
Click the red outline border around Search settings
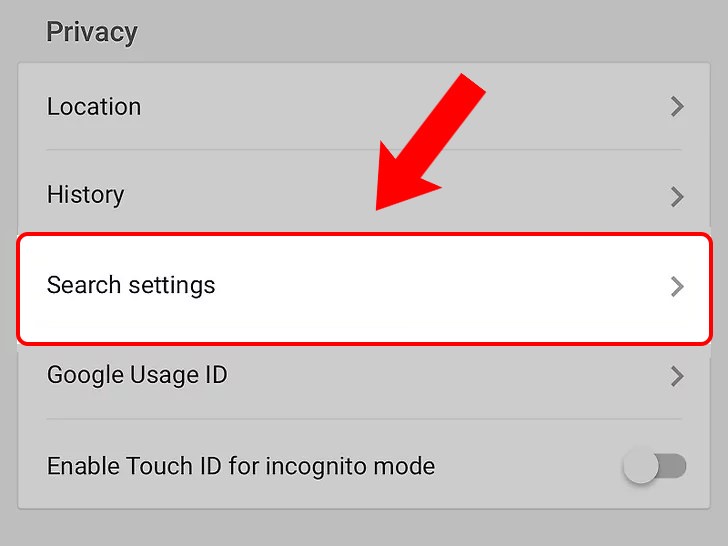pyautogui.click(x=364, y=236)
